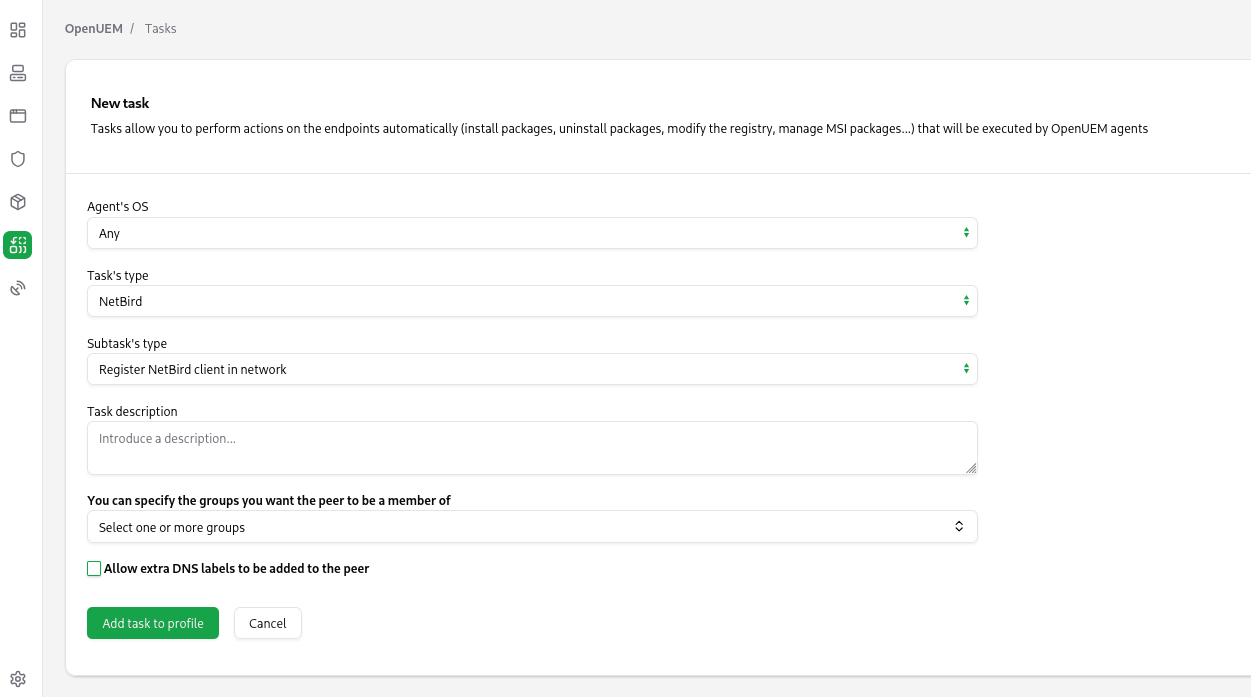The image size is (1251, 697).
Task: Cancel the new task creation
Action: tap(267, 623)
